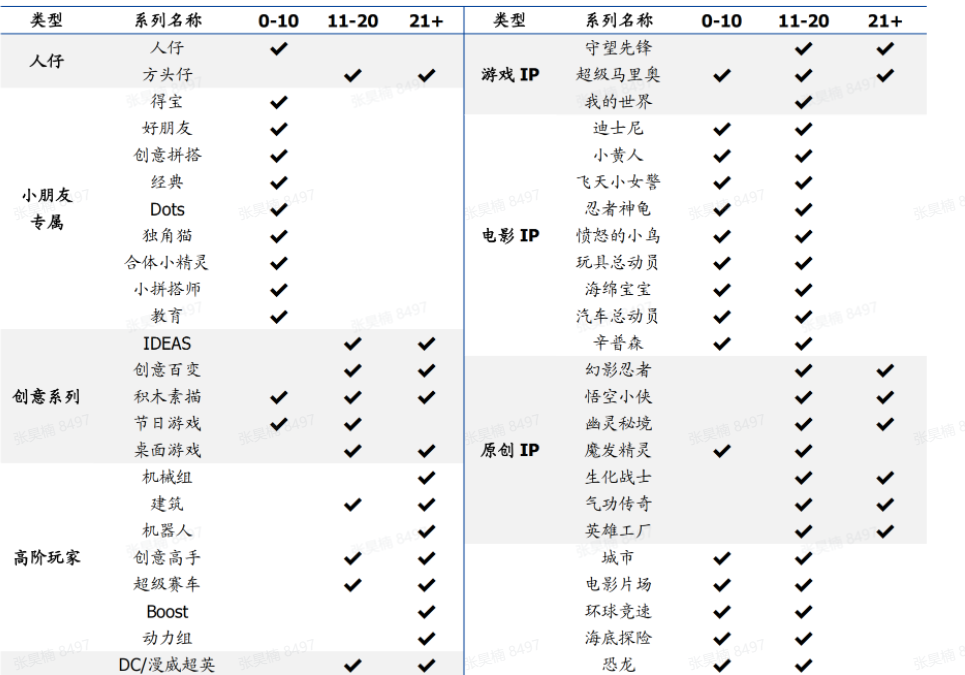The image size is (965, 675).
Task: Select the 0-10 check for 恐龙 row
Action: [721, 665]
